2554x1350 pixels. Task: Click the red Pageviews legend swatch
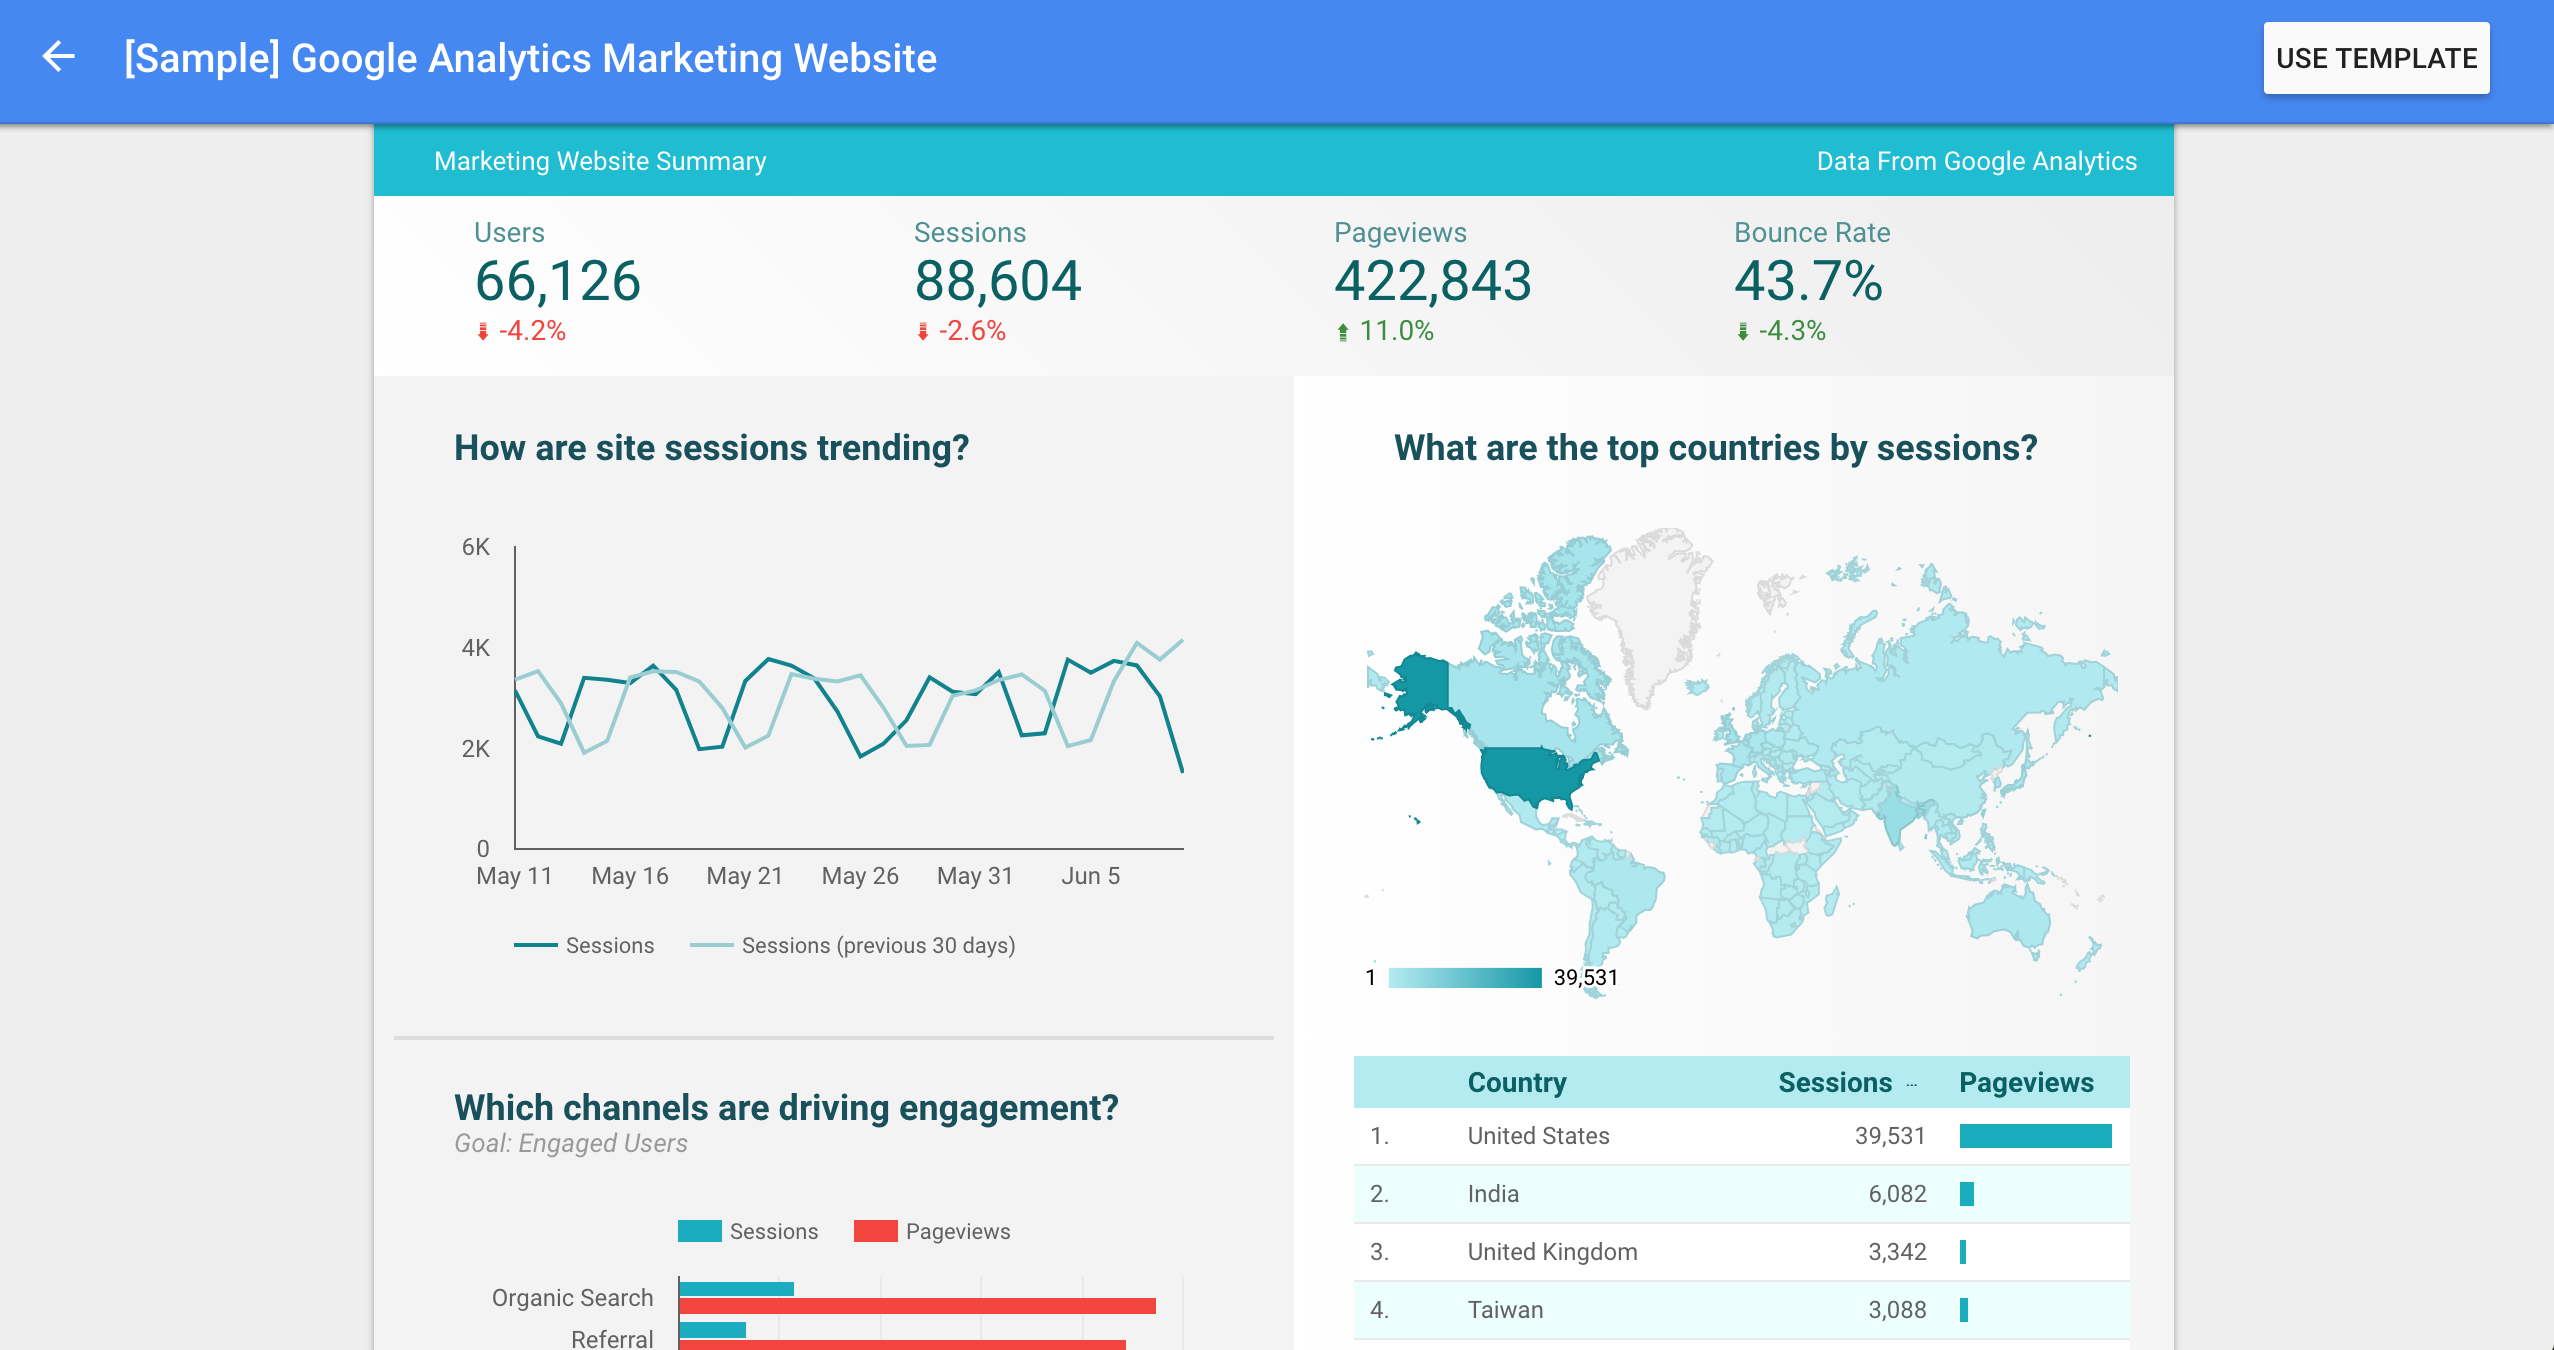[875, 1231]
